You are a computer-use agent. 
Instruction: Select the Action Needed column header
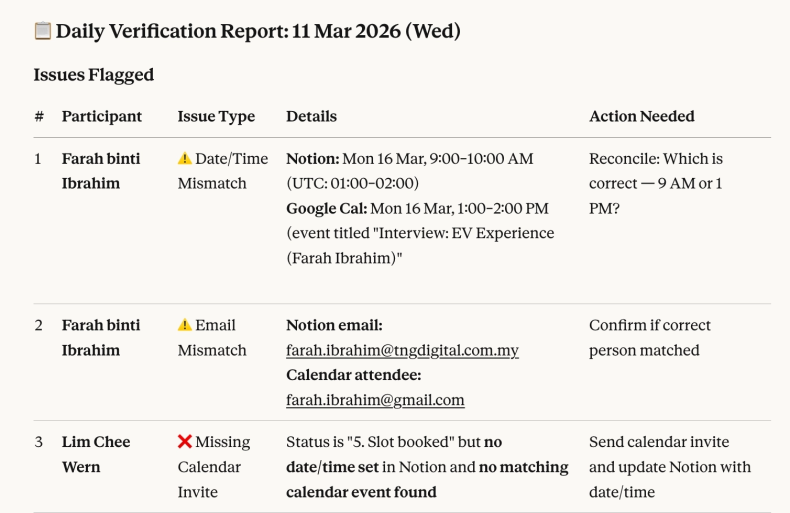pyautogui.click(x=641, y=116)
